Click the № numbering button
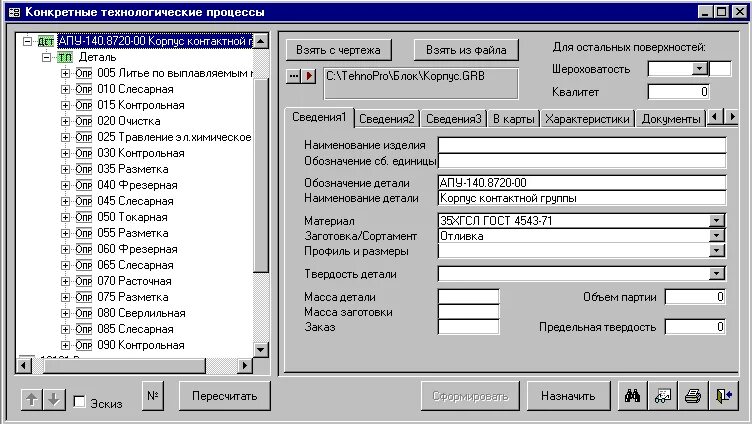 pos(153,396)
